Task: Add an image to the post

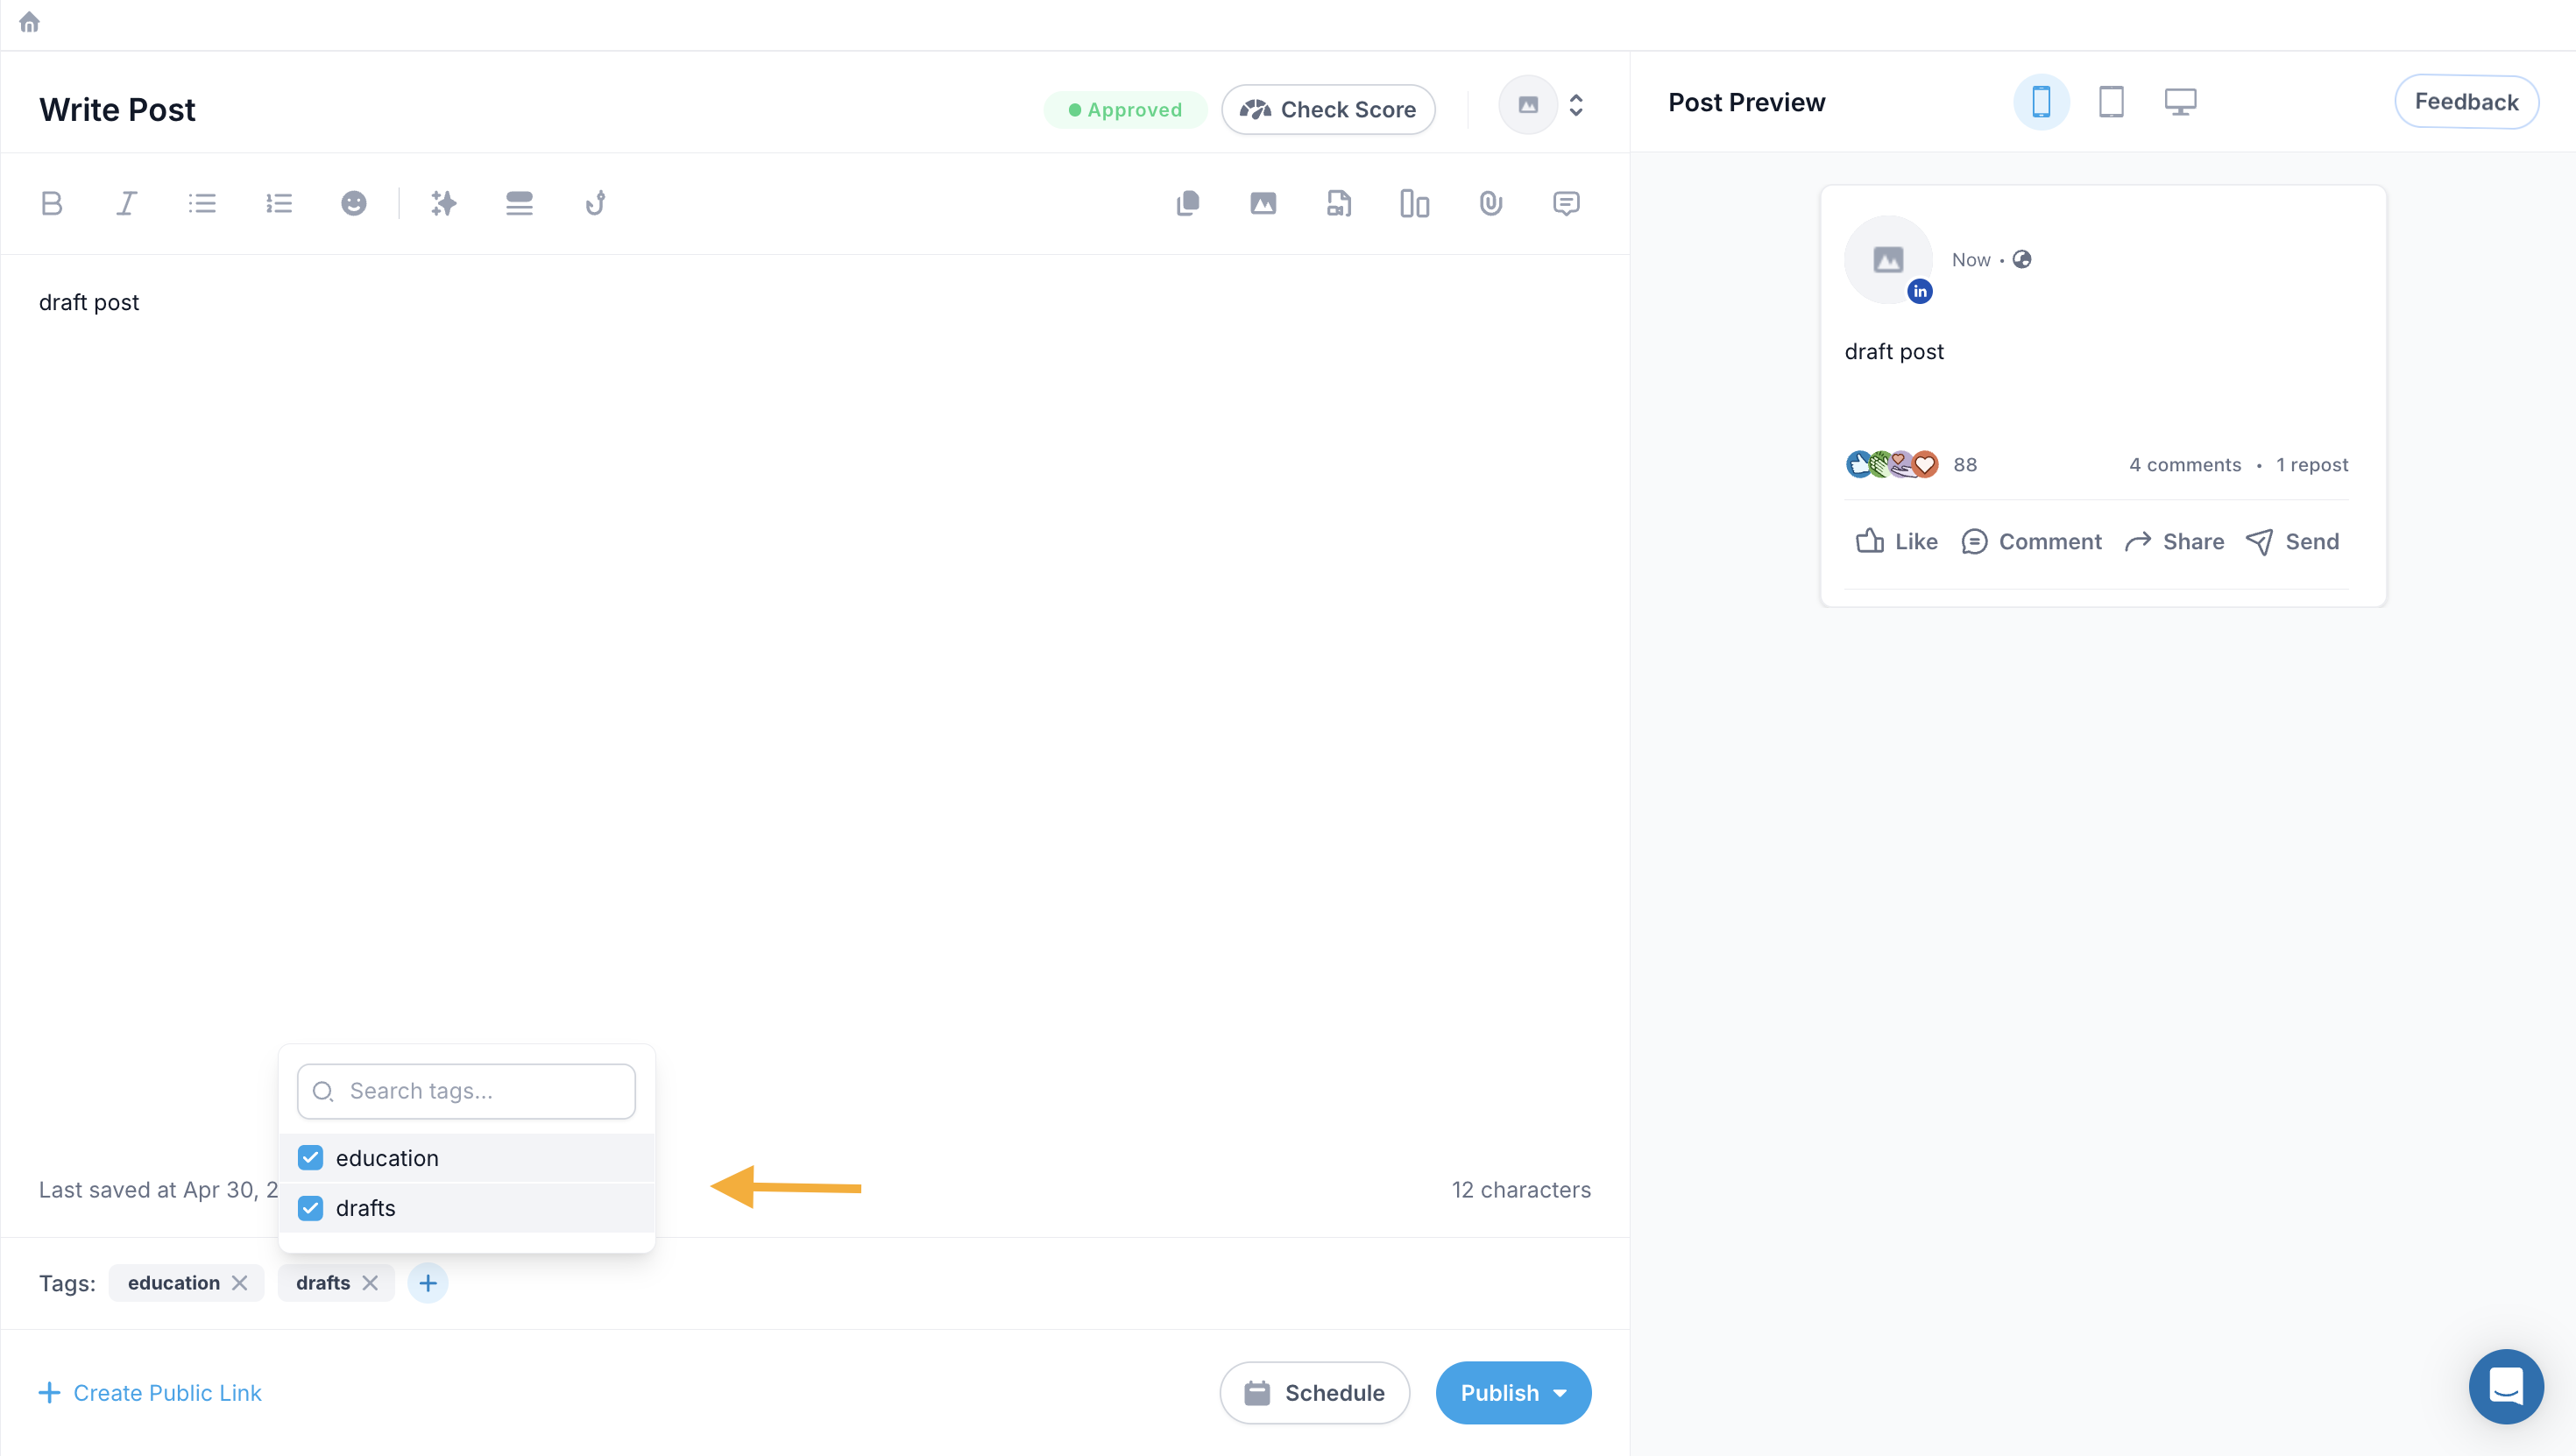Action: (x=1263, y=203)
